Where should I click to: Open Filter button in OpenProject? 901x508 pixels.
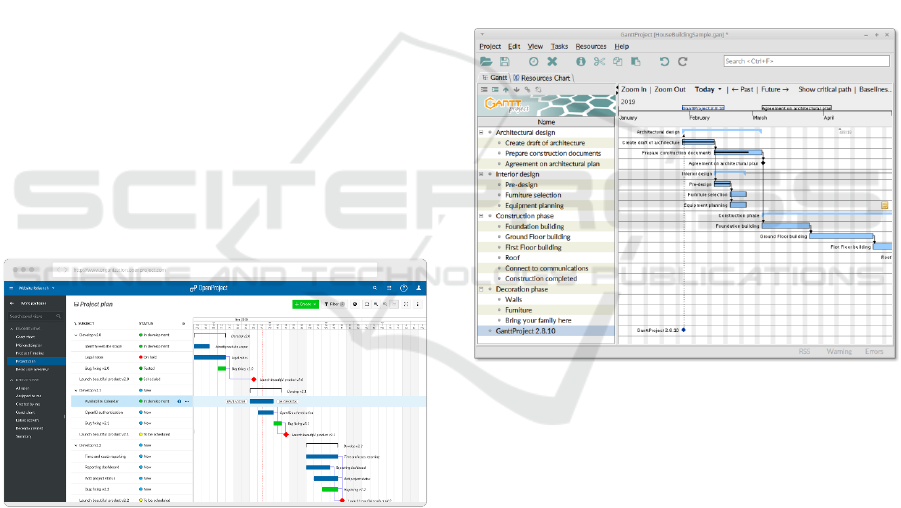pyautogui.click(x=334, y=304)
